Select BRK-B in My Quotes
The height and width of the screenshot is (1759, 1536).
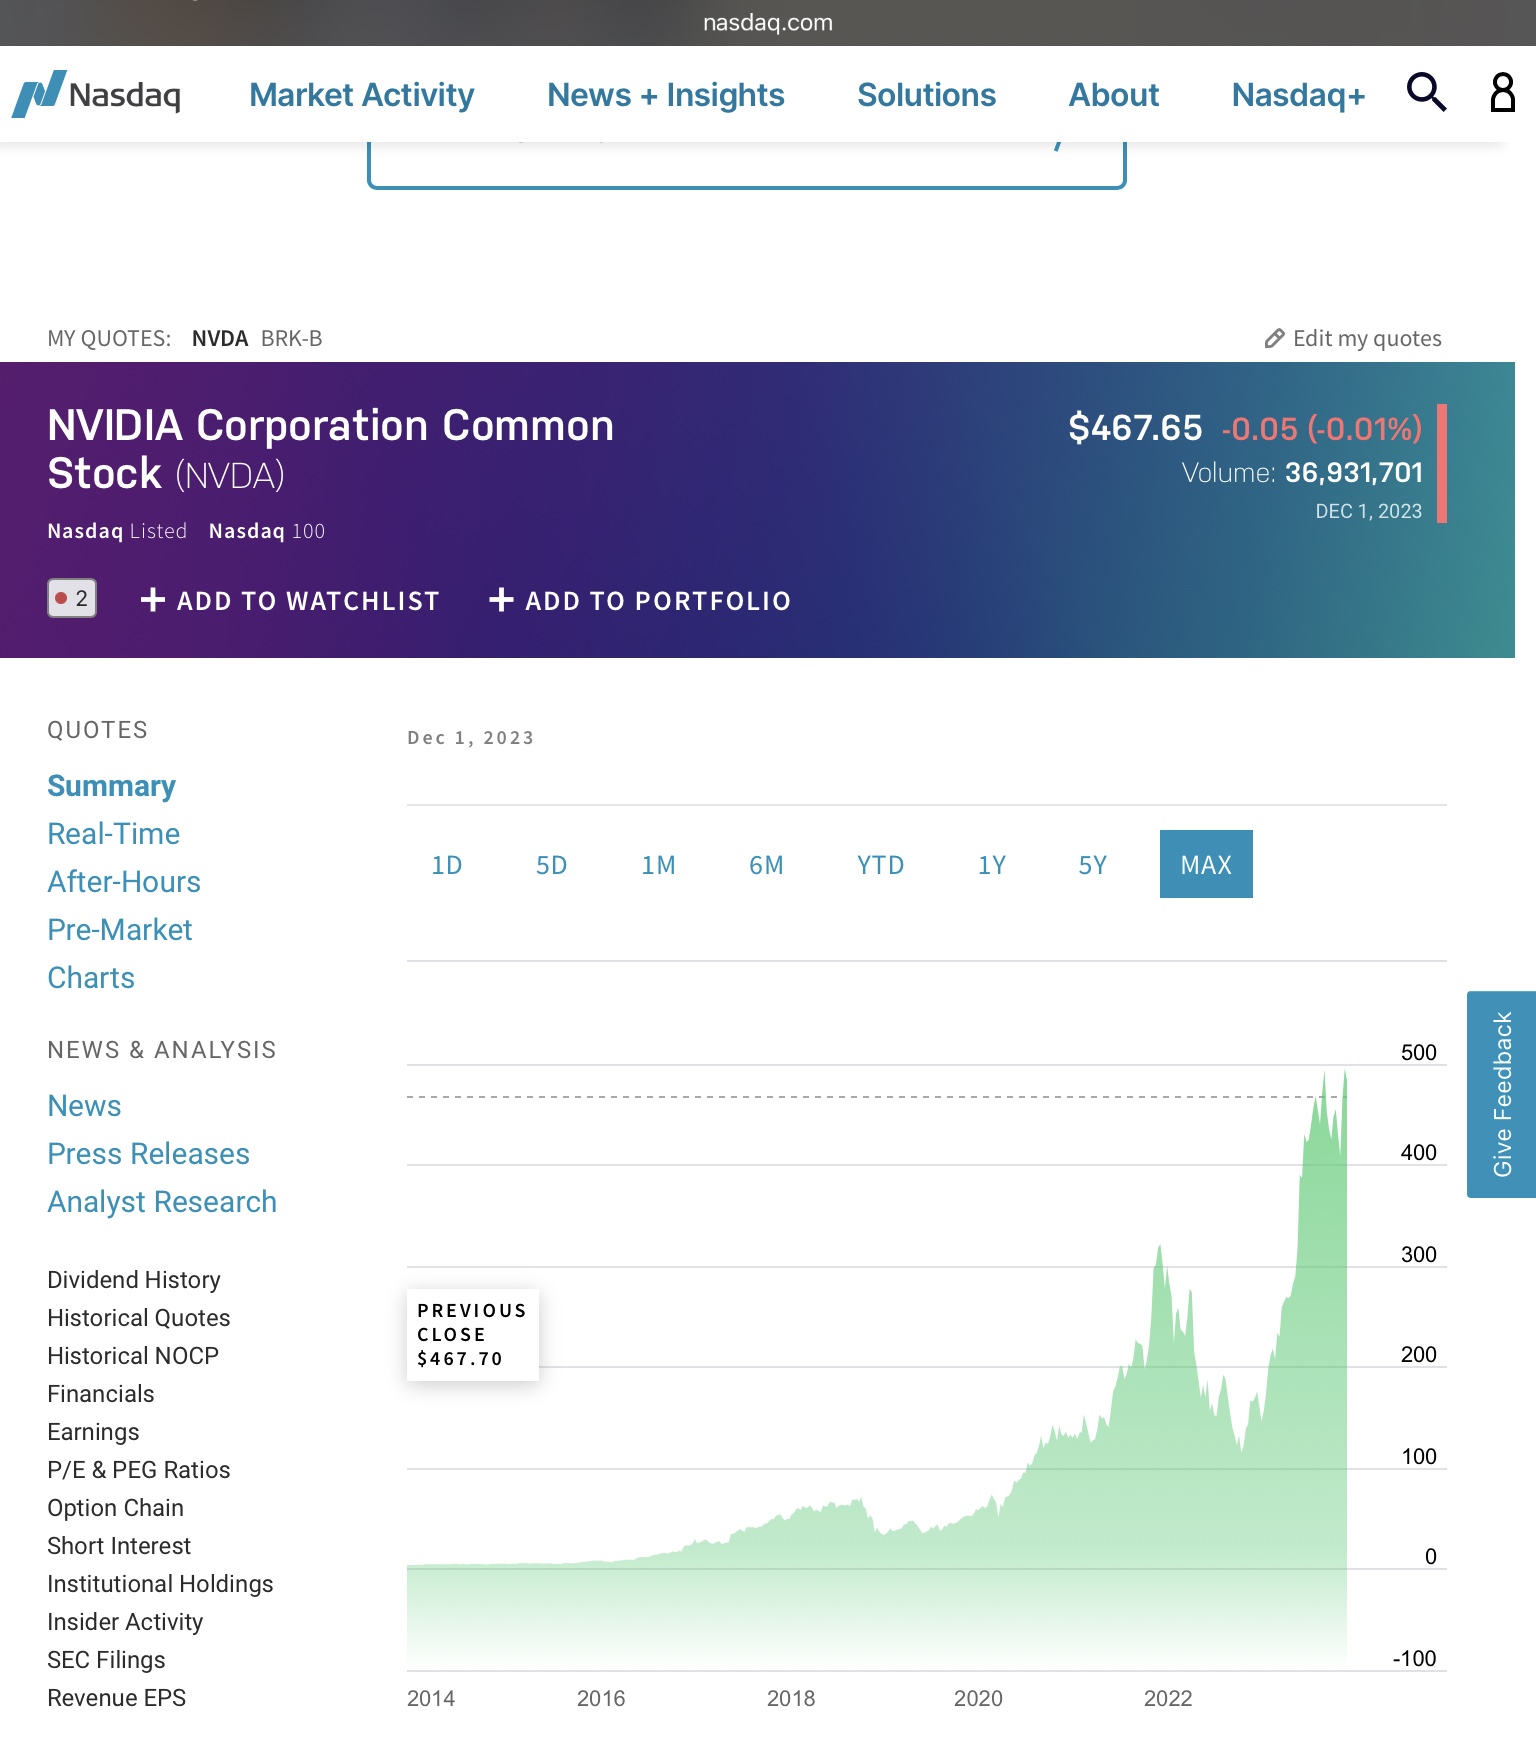pos(291,339)
